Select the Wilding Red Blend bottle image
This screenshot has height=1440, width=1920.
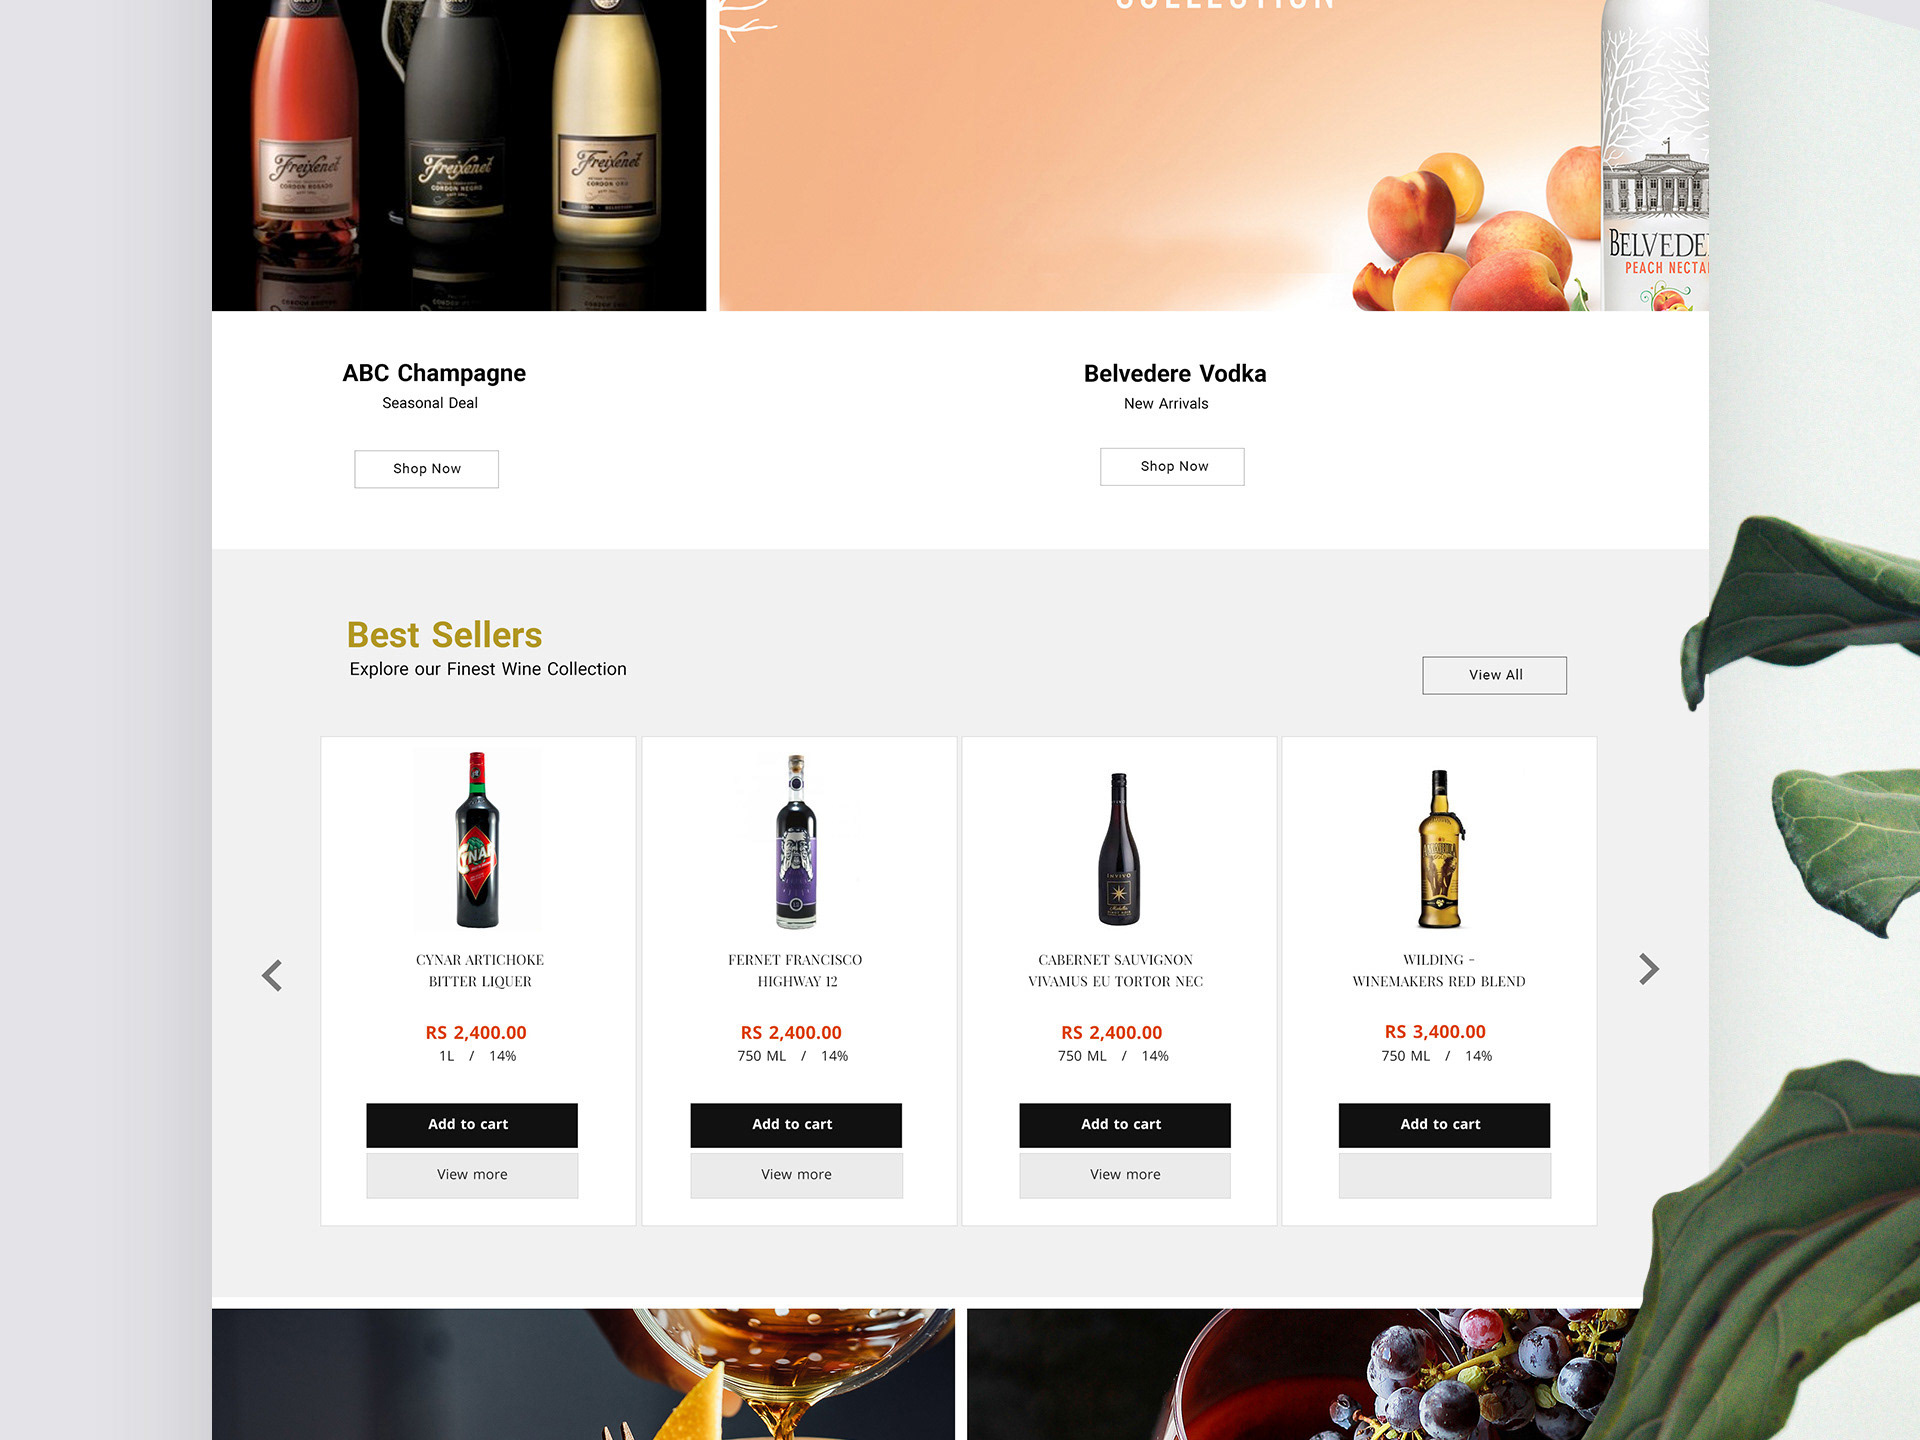(1440, 849)
